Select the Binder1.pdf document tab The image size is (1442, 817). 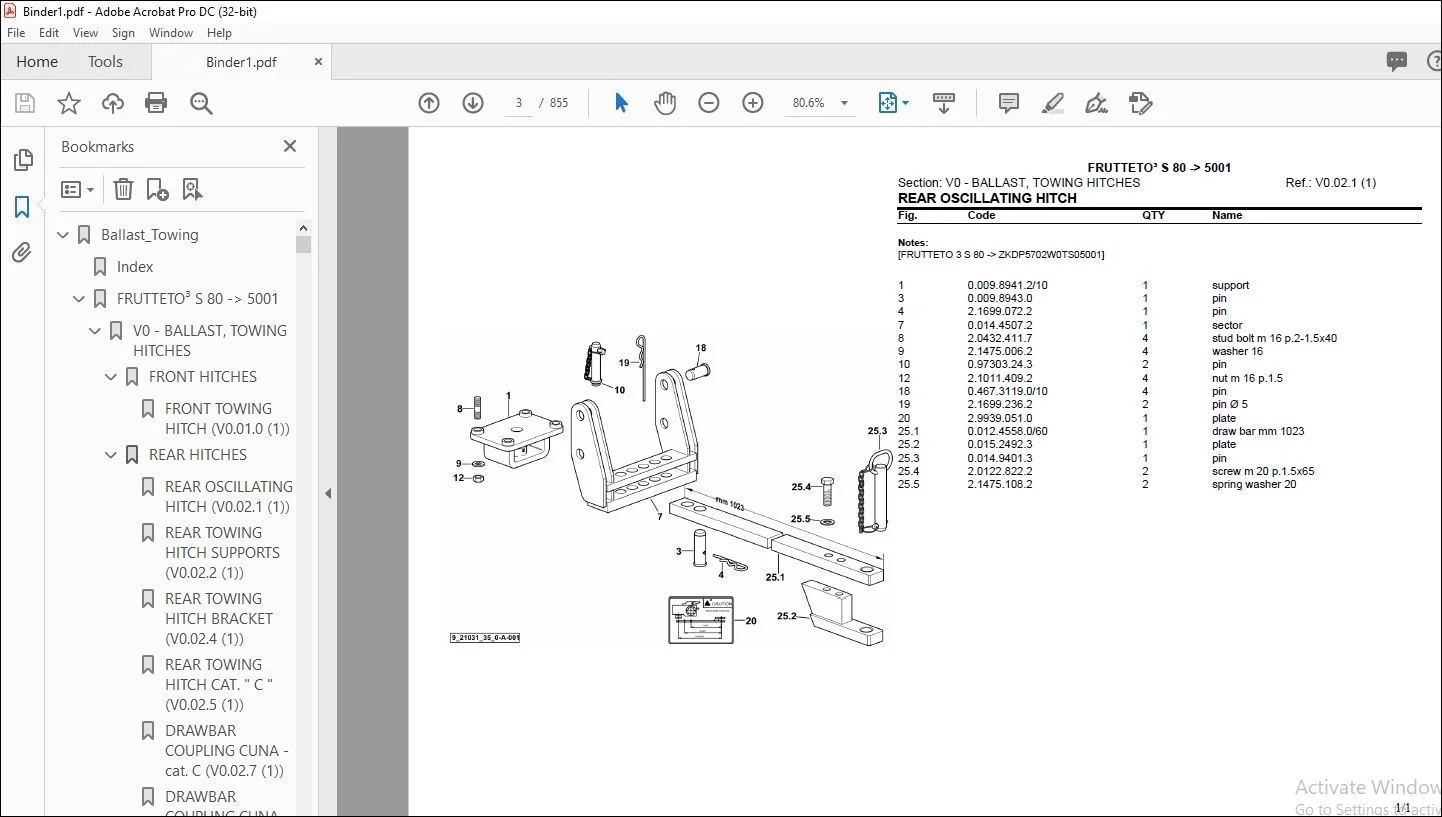click(241, 61)
